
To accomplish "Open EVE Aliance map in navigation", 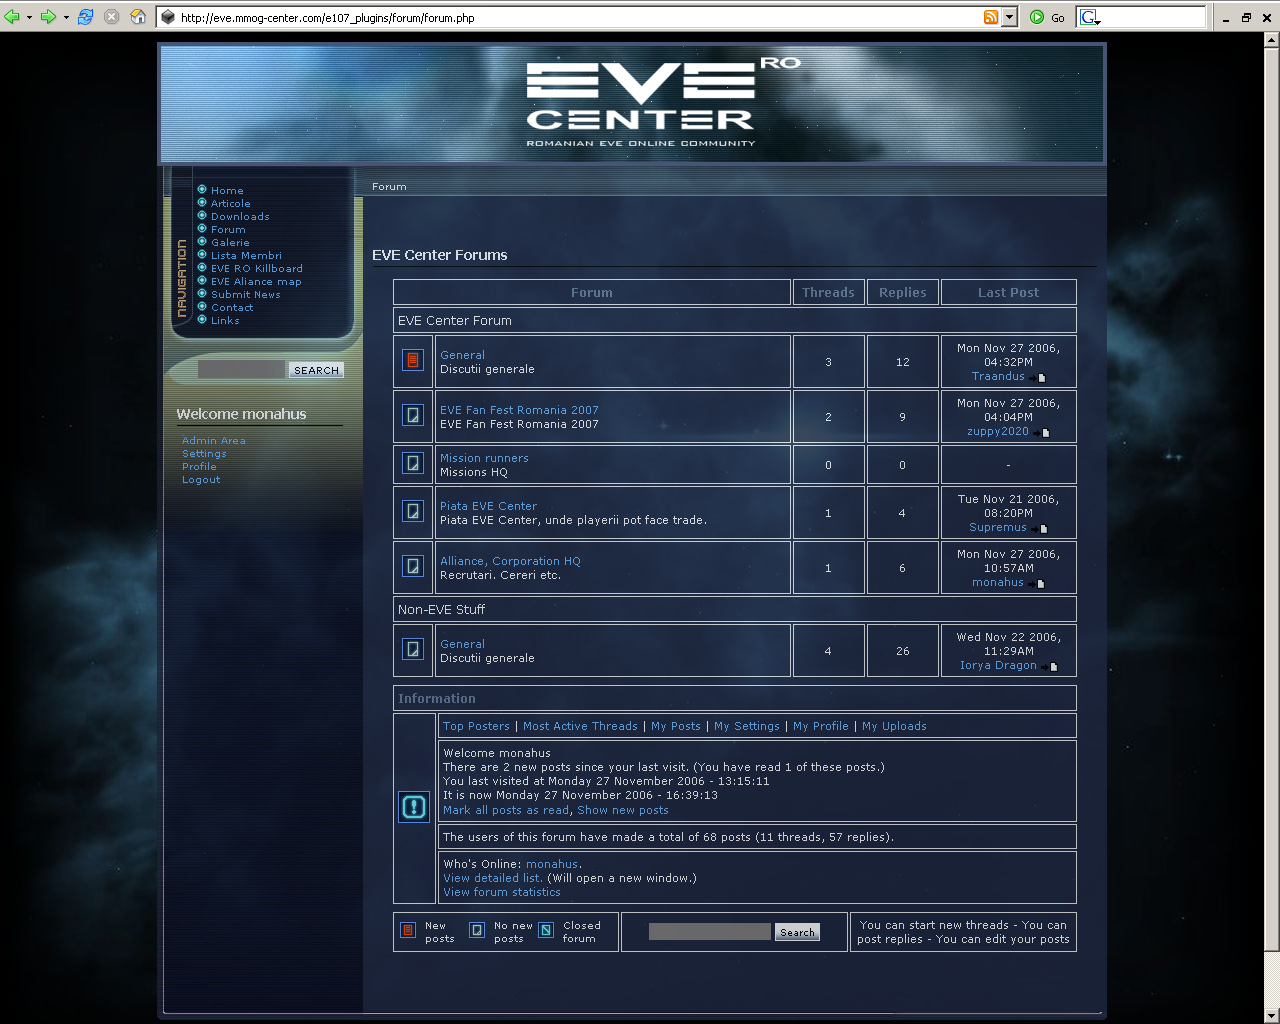I will [x=256, y=281].
